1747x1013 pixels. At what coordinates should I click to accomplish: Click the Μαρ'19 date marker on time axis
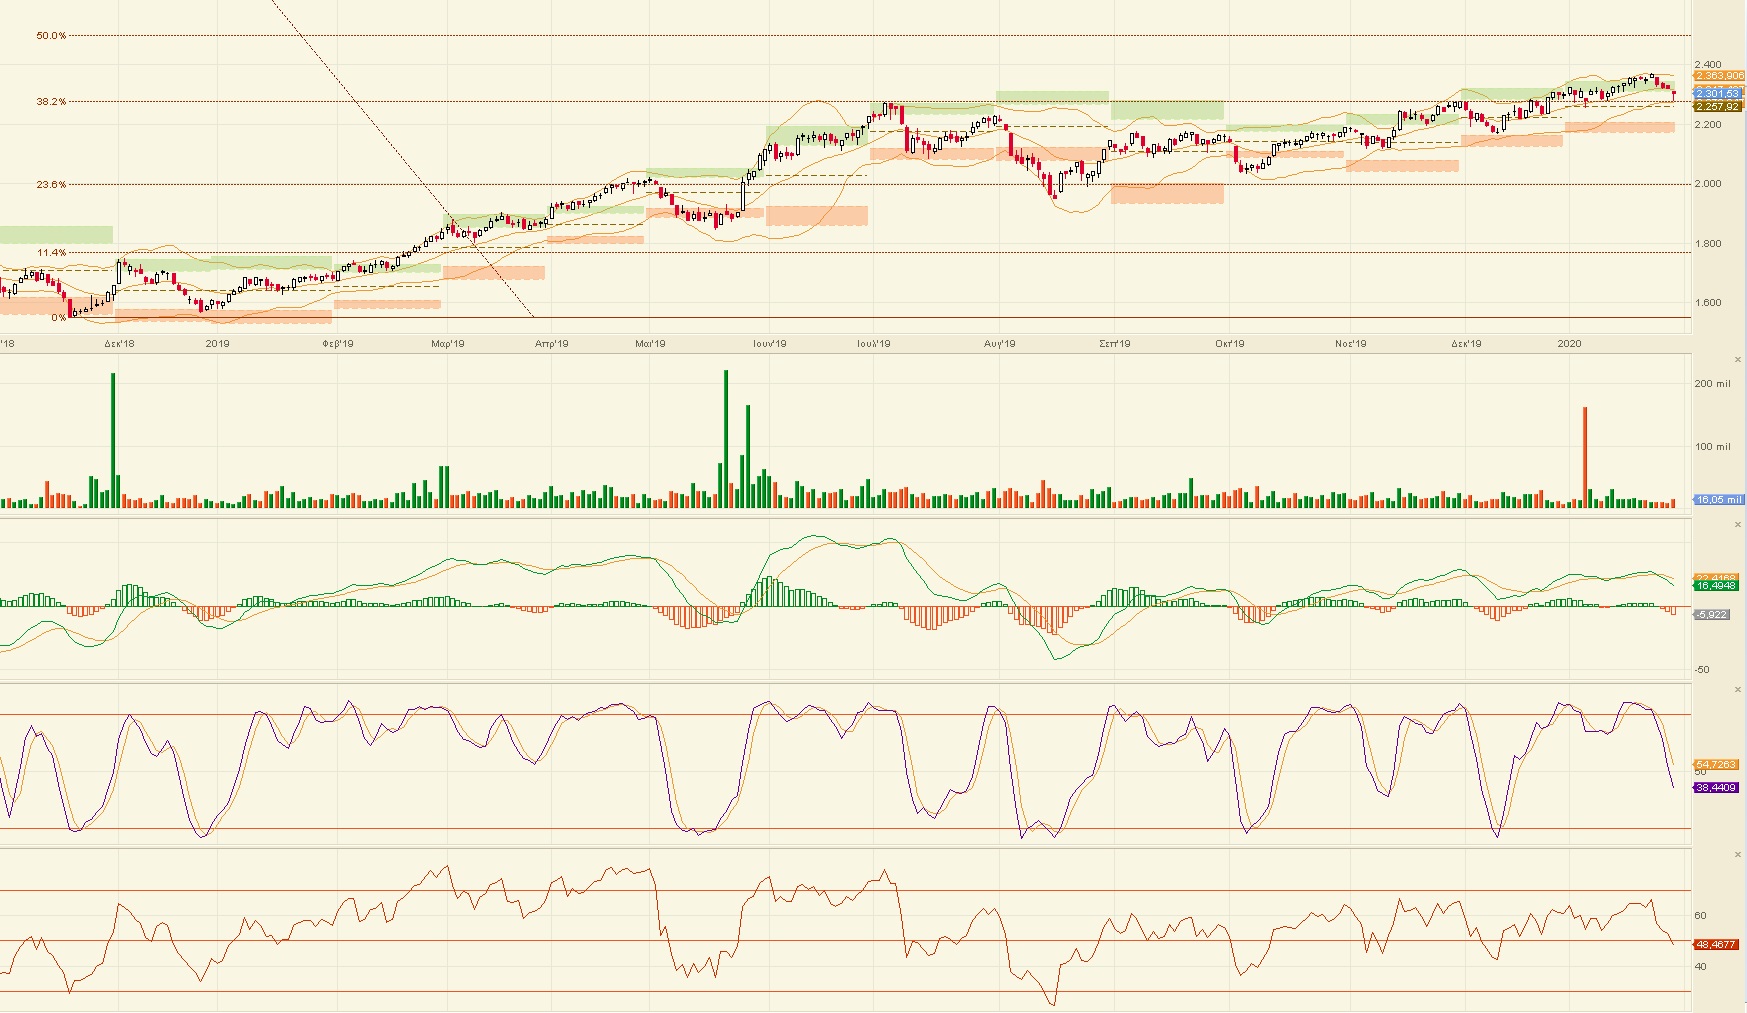point(448,343)
